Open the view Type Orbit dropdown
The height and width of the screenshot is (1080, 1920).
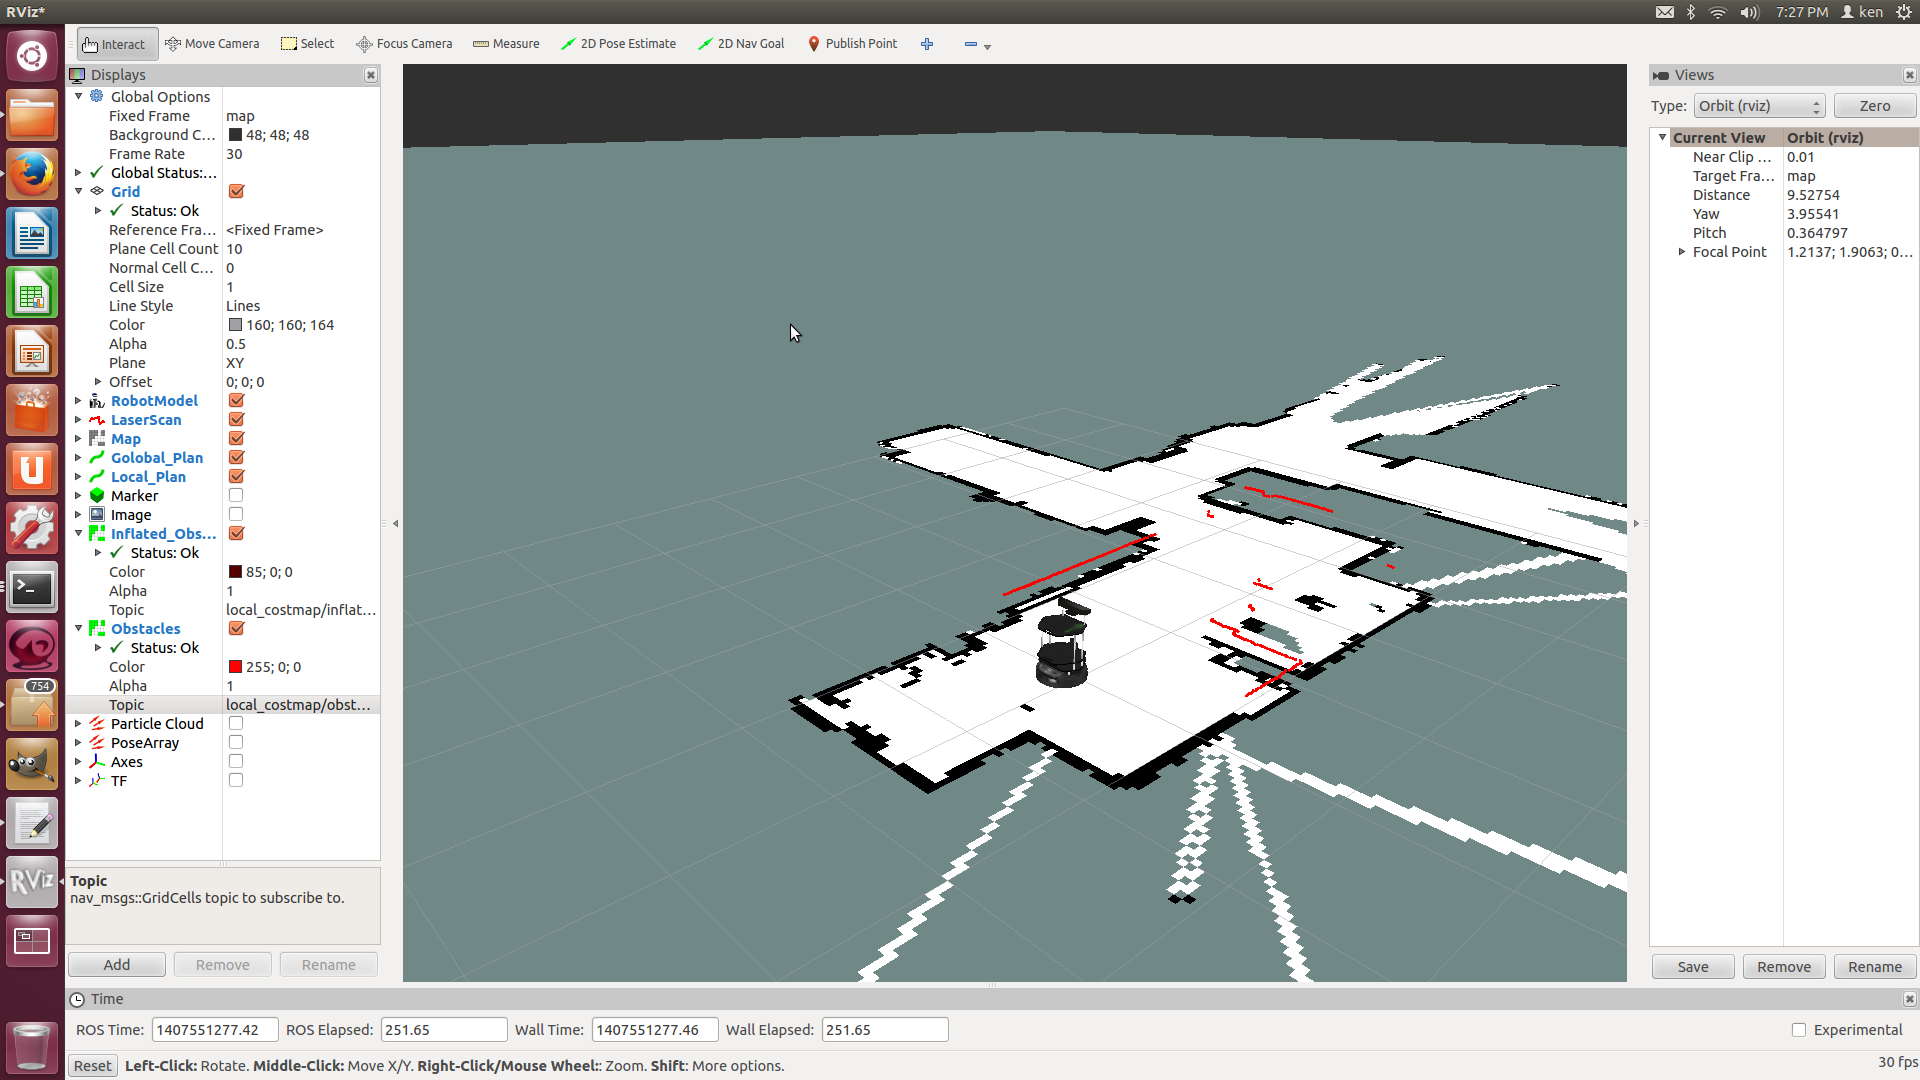1759,106
